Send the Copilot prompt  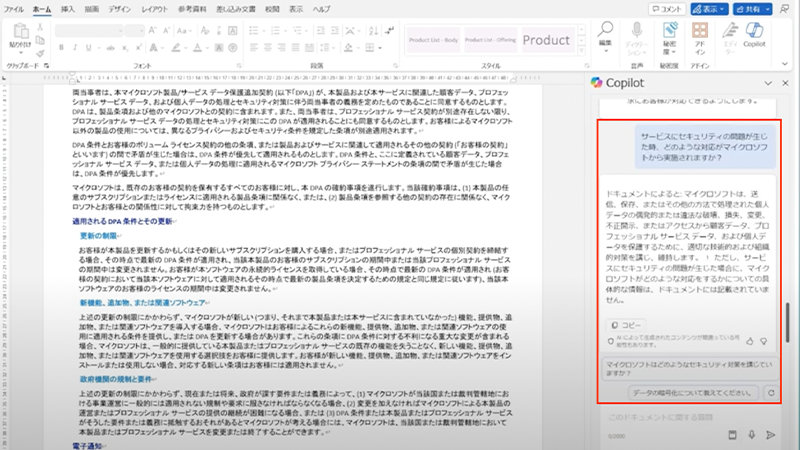click(770, 434)
